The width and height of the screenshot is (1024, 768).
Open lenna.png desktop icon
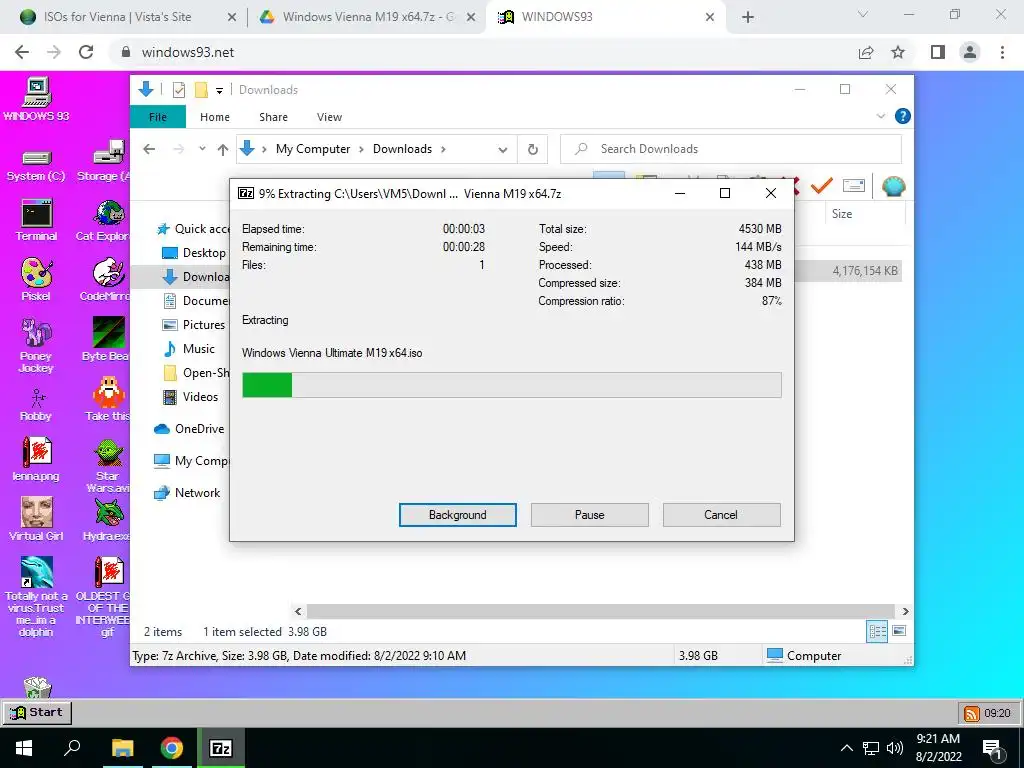(x=36, y=458)
